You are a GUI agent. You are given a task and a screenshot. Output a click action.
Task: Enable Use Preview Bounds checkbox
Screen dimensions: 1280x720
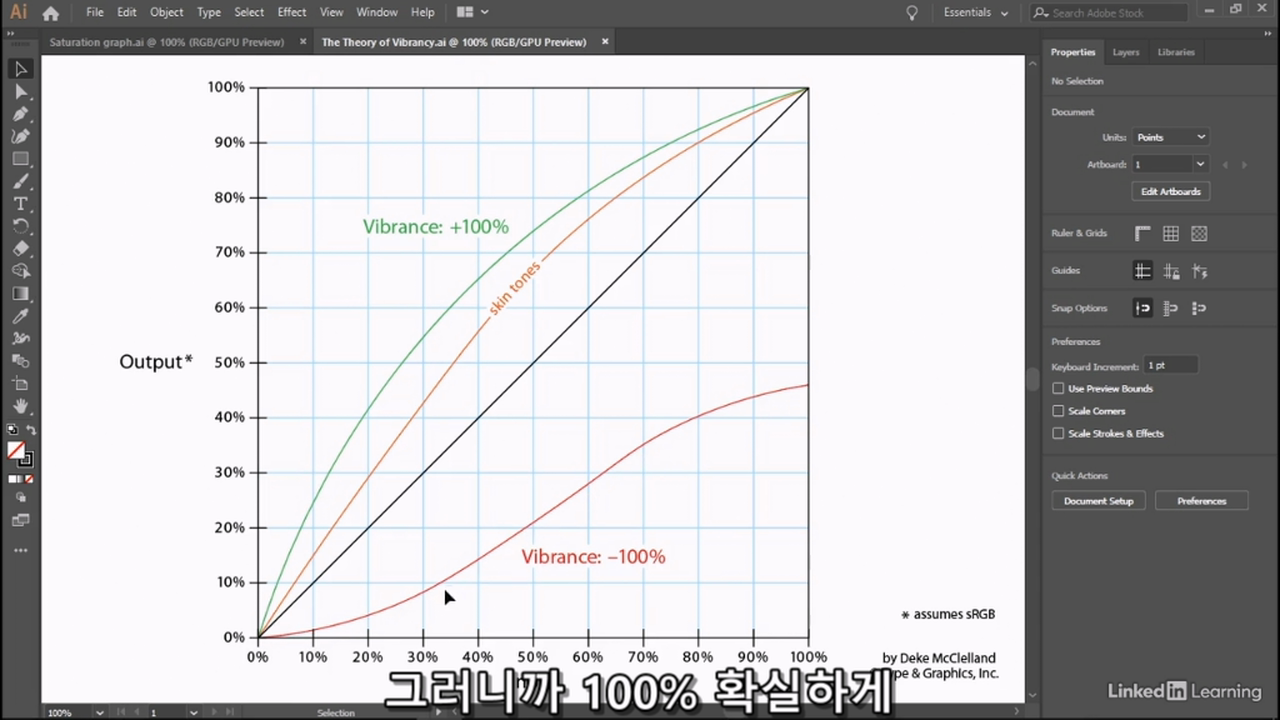click(x=1058, y=388)
